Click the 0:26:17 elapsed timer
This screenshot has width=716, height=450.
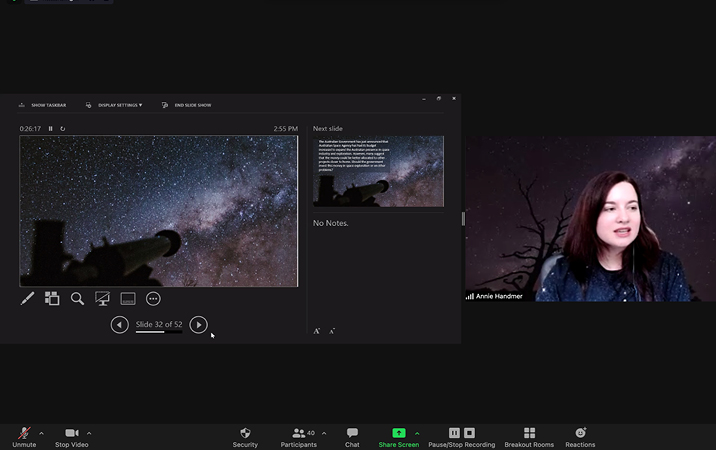tap(30, 129)
